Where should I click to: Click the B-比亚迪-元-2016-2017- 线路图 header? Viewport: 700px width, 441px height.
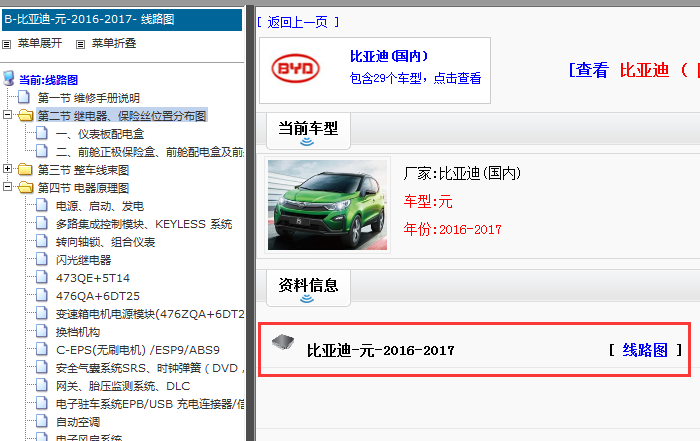pyautogui.click(x=122, y=19)
